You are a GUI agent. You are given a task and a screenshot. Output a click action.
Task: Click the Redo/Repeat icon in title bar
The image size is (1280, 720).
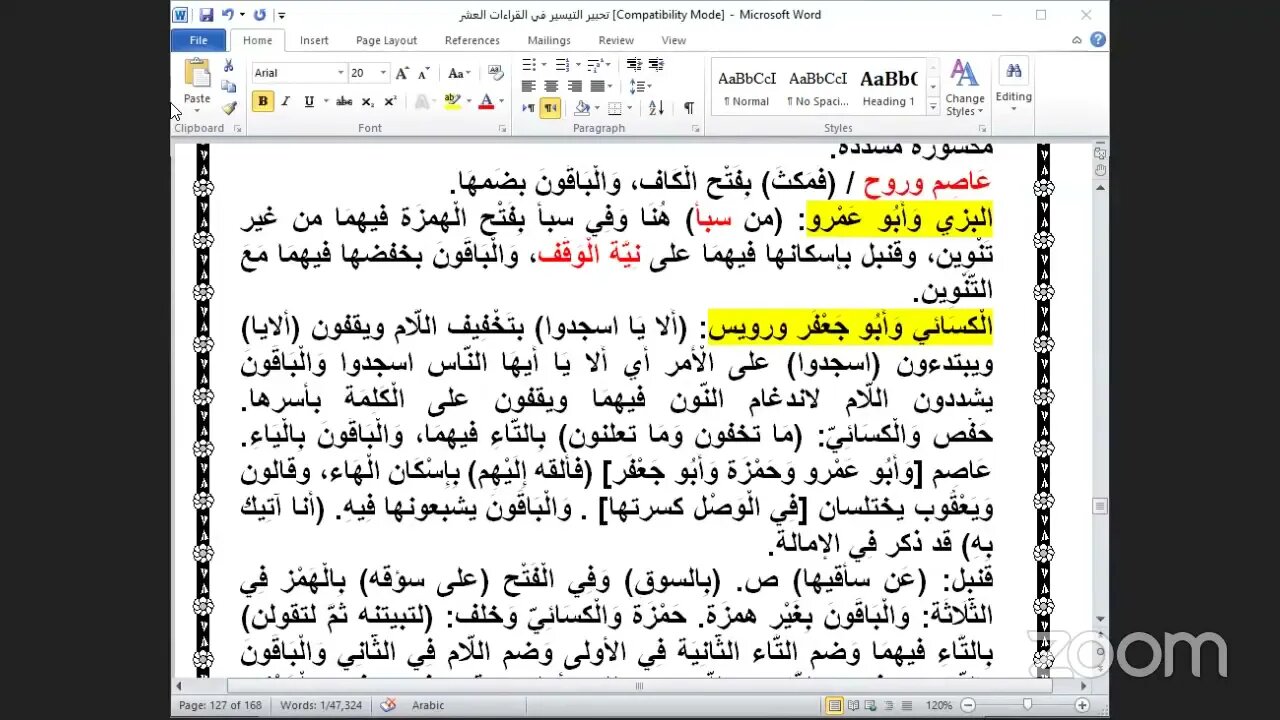click(x=260, y=15)
